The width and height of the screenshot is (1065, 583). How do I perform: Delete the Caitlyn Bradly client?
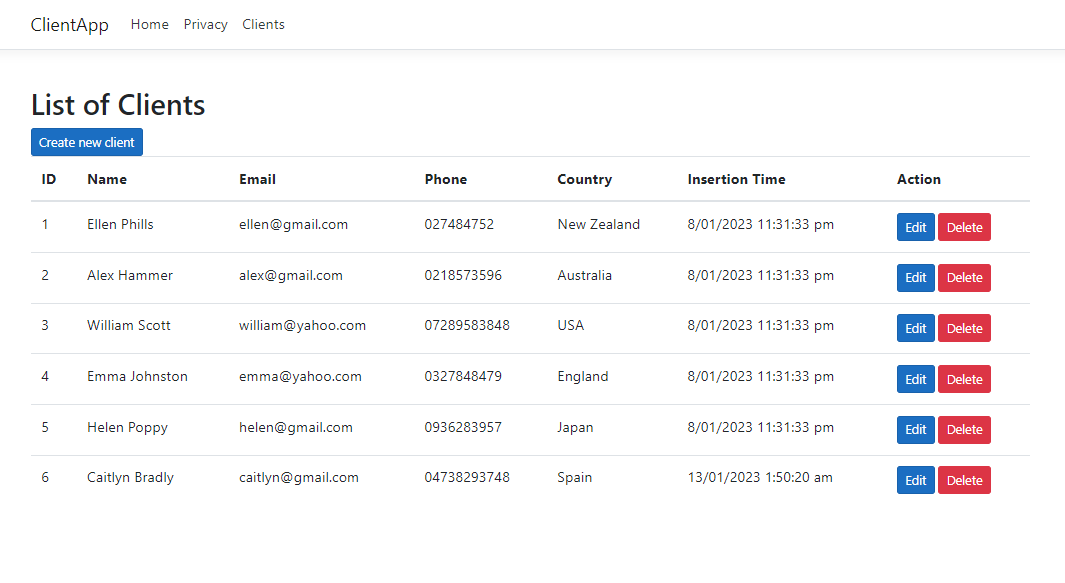[964, 480]
